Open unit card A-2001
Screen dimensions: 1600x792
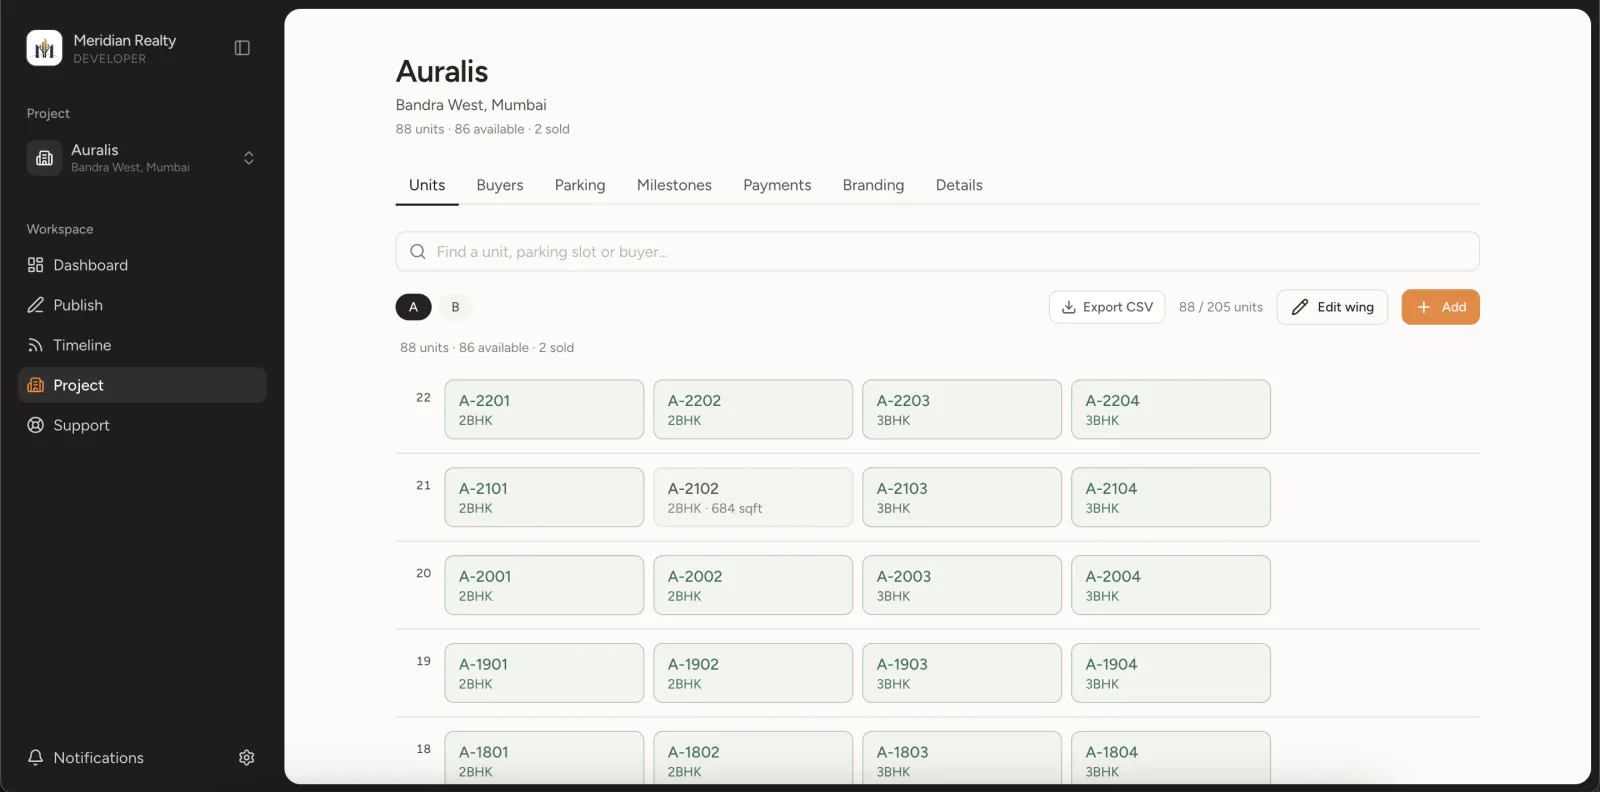[x=544, y=585]
